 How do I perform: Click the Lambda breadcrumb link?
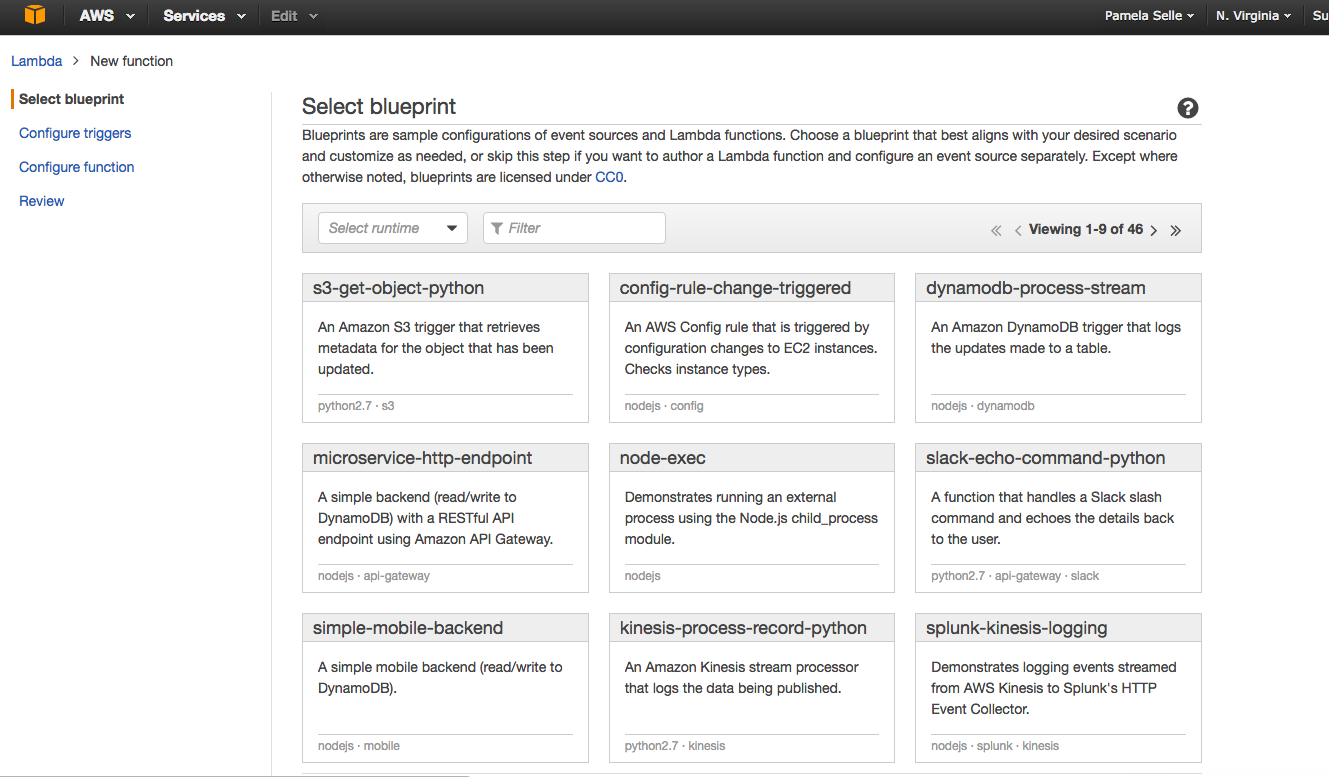click(37, 61)
